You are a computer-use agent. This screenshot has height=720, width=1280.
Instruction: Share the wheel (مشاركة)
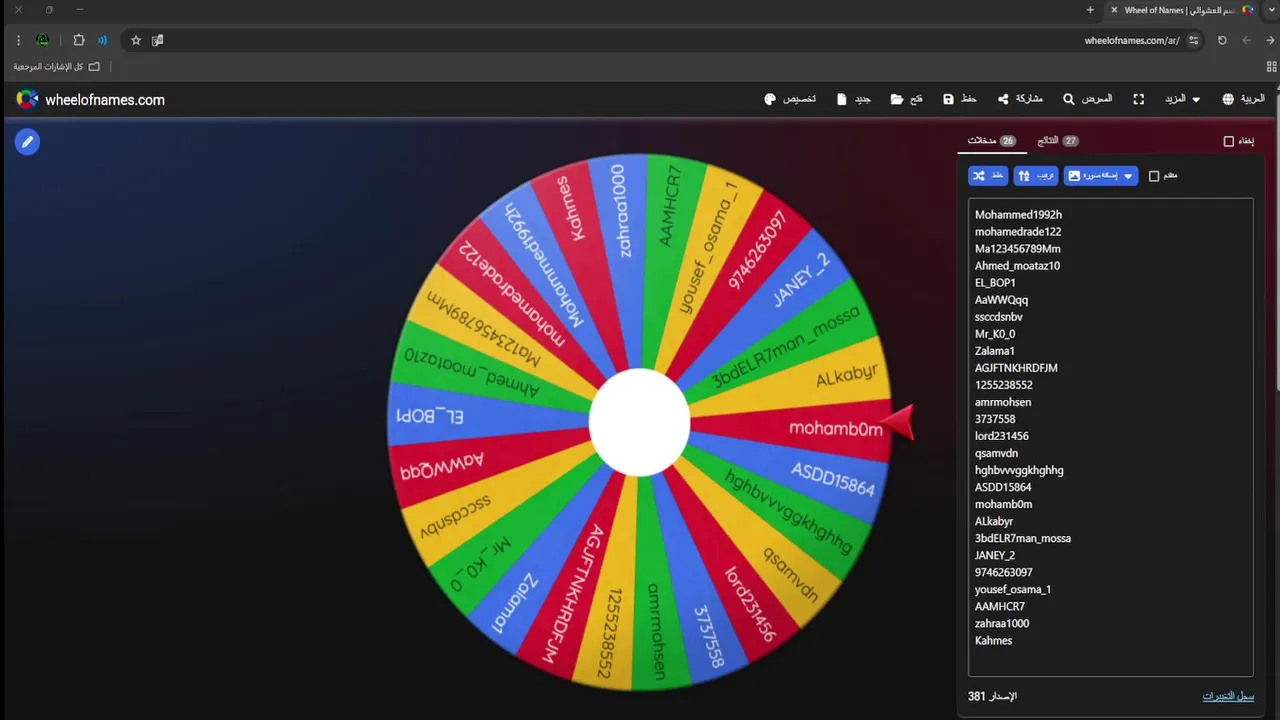click(x=1020, y=99)
